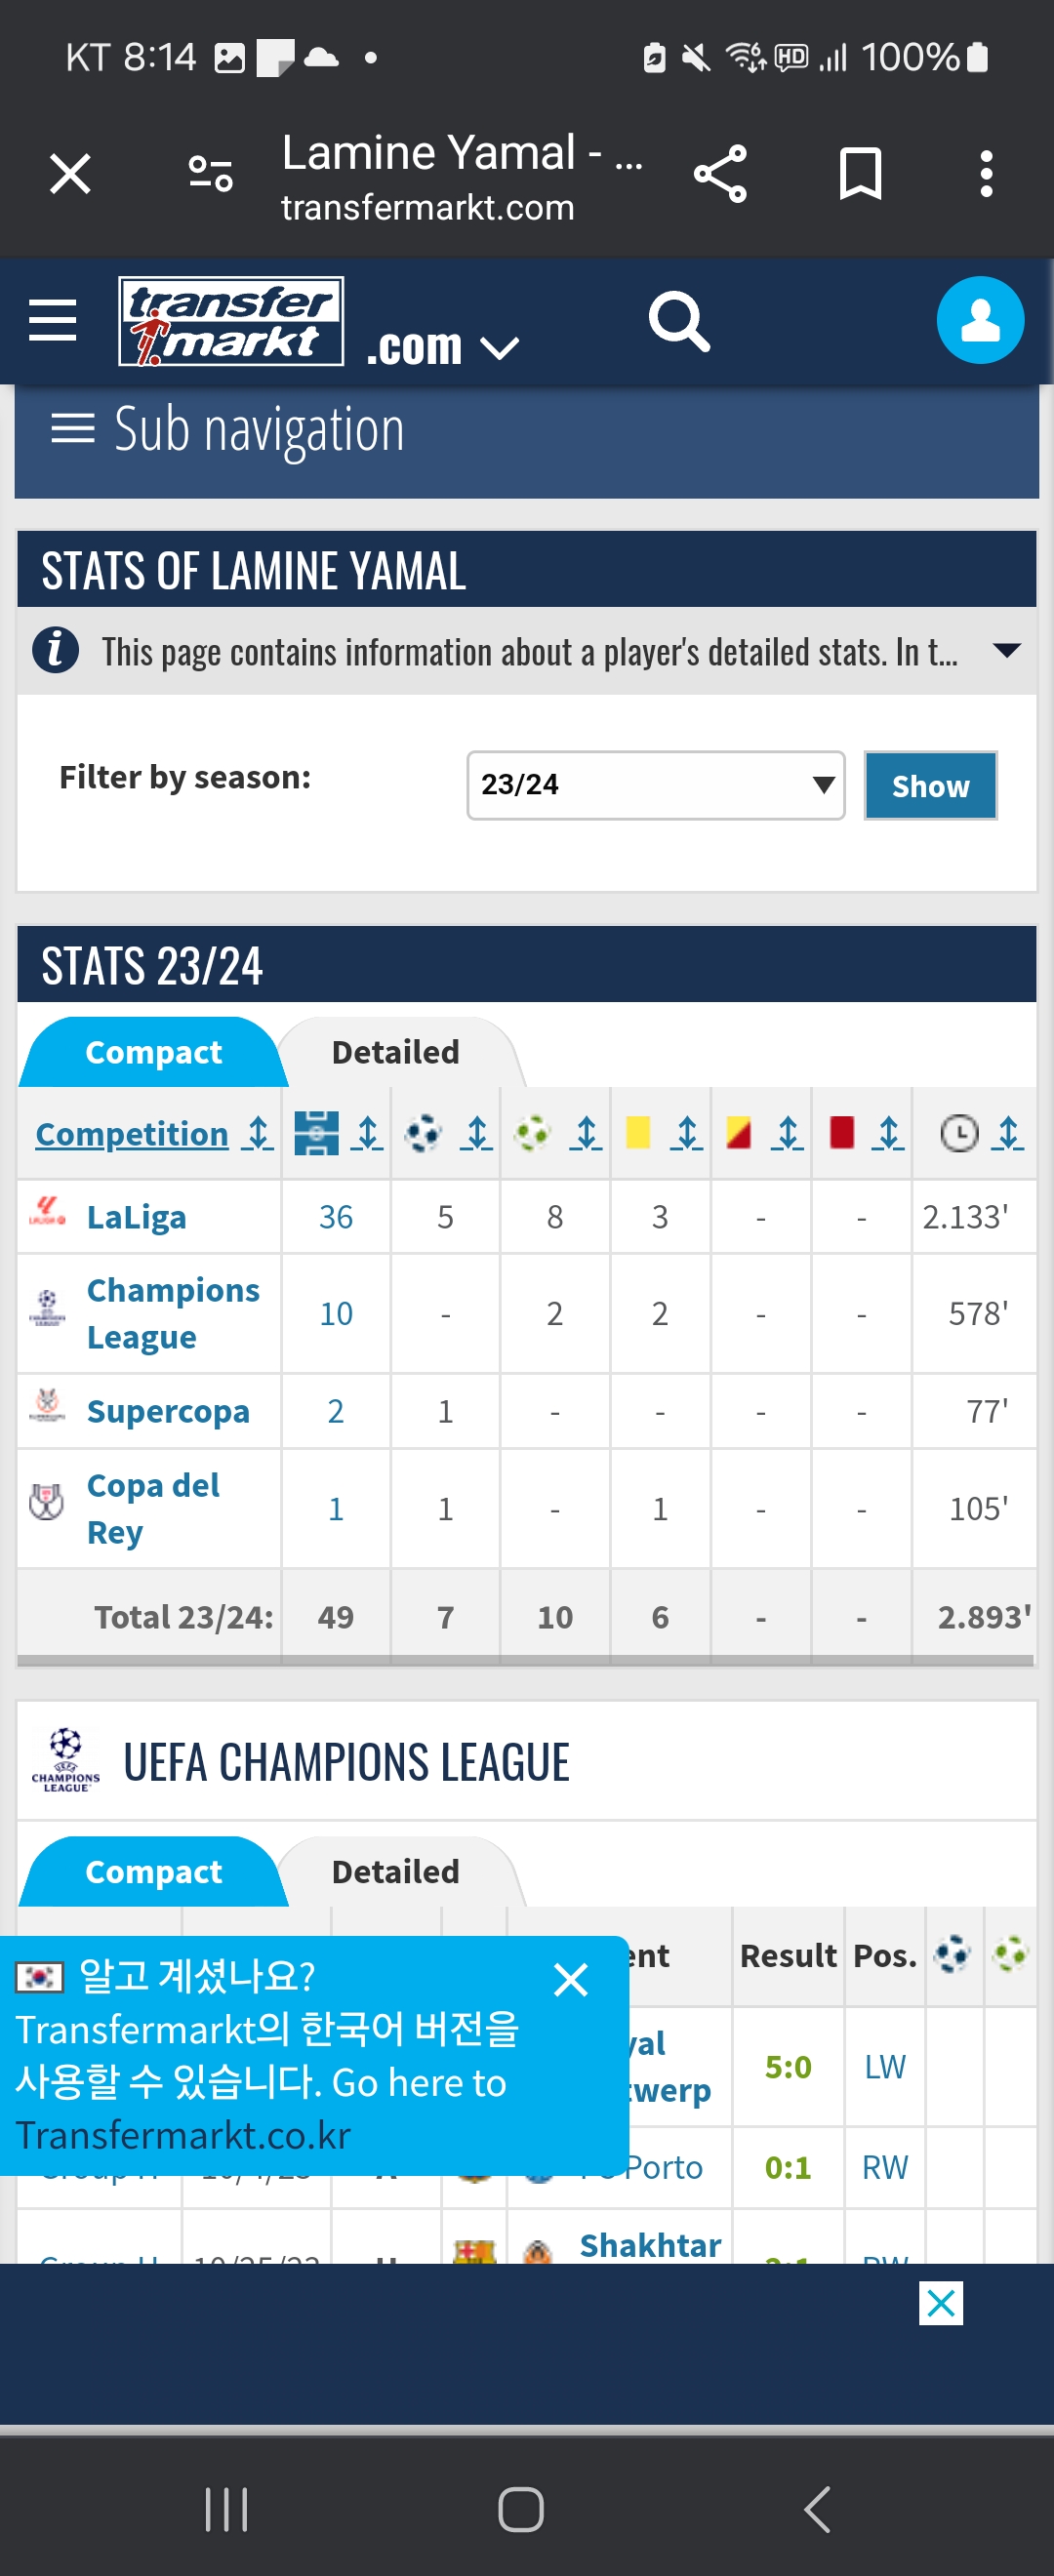Open the 23/24 season filter dropdown
1054x2576 pixels.
655,785
